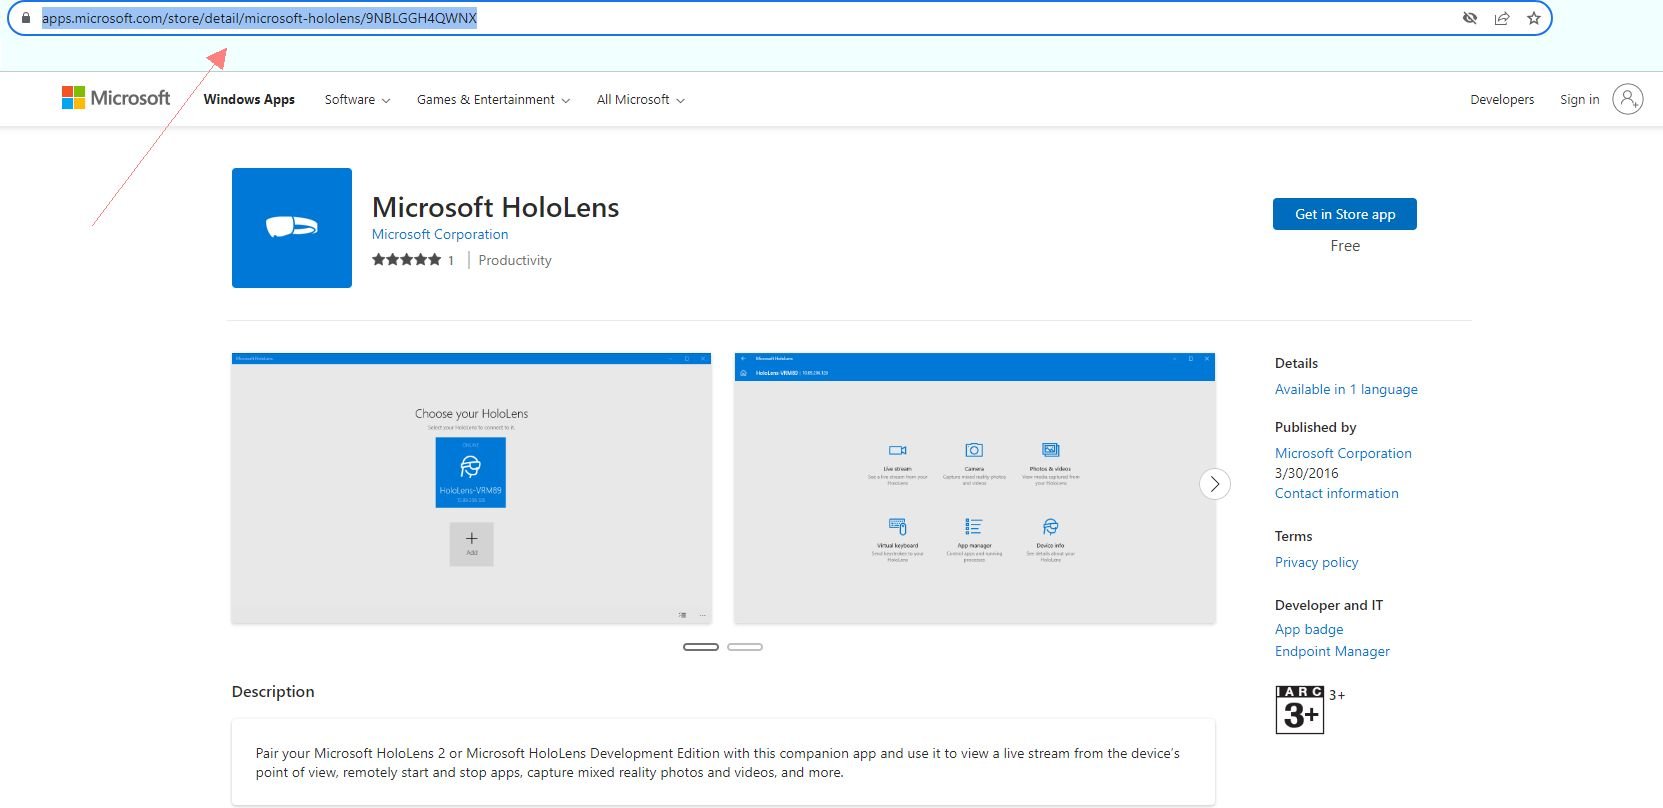Open the Endpoint Manager link
1663x808 pixels.
[x=1332, y=651]
